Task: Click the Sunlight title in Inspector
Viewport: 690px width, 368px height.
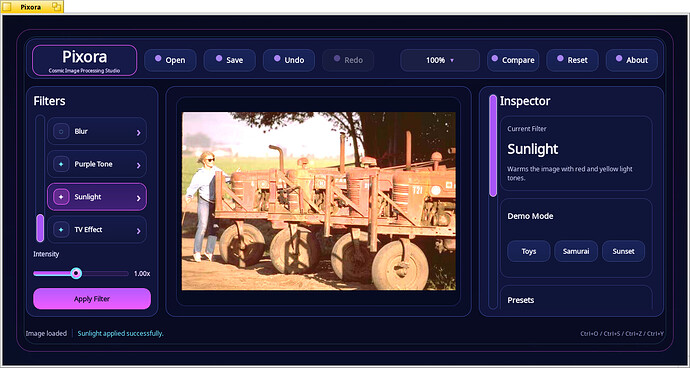Action: [533, 149]
